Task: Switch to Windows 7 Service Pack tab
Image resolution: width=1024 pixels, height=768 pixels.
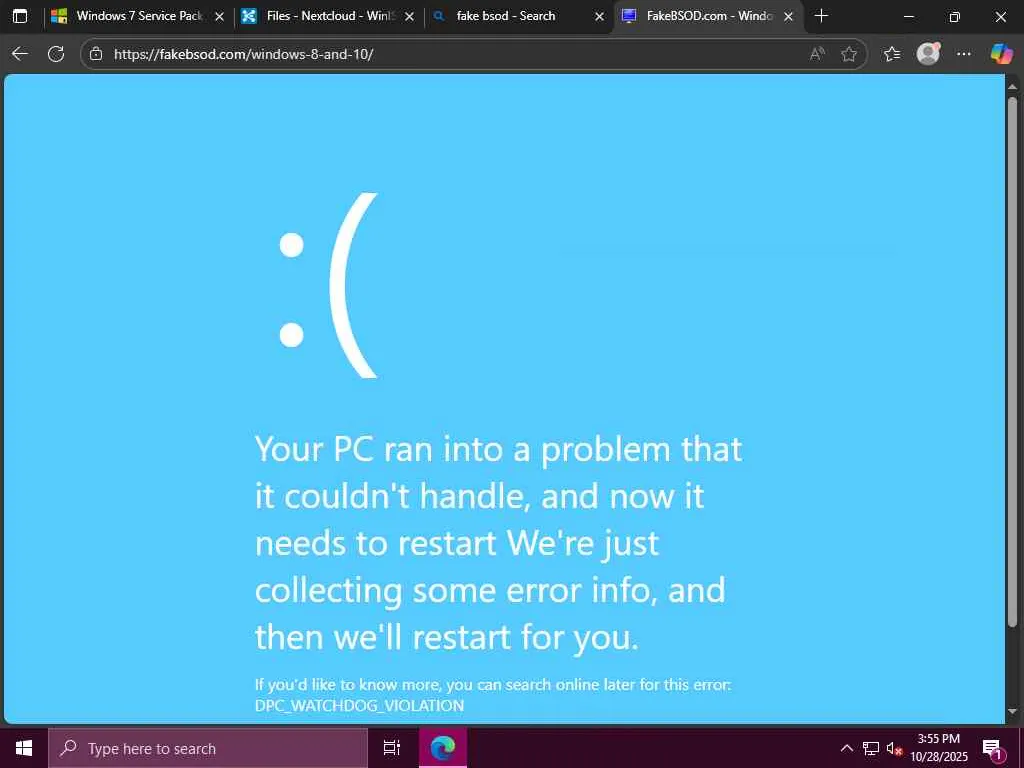Action: click(138, 16)
